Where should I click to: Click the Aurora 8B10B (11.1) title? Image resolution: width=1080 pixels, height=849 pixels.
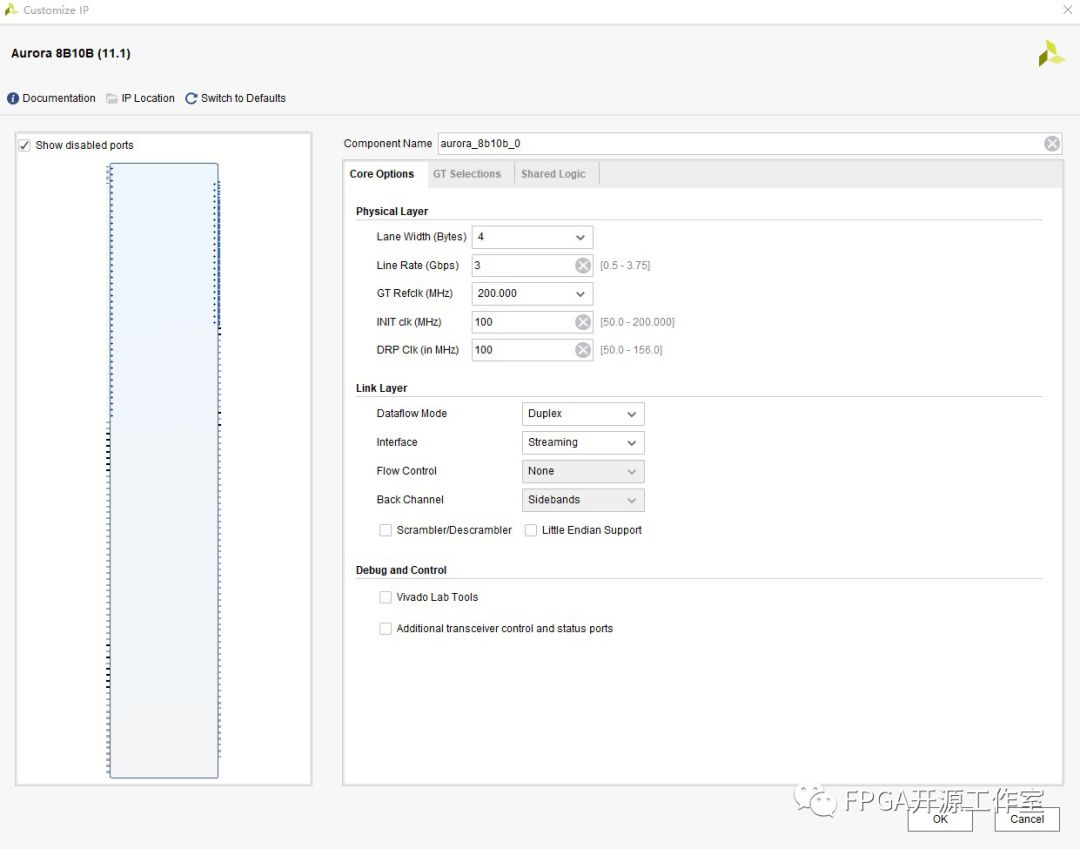pos(71,53)
